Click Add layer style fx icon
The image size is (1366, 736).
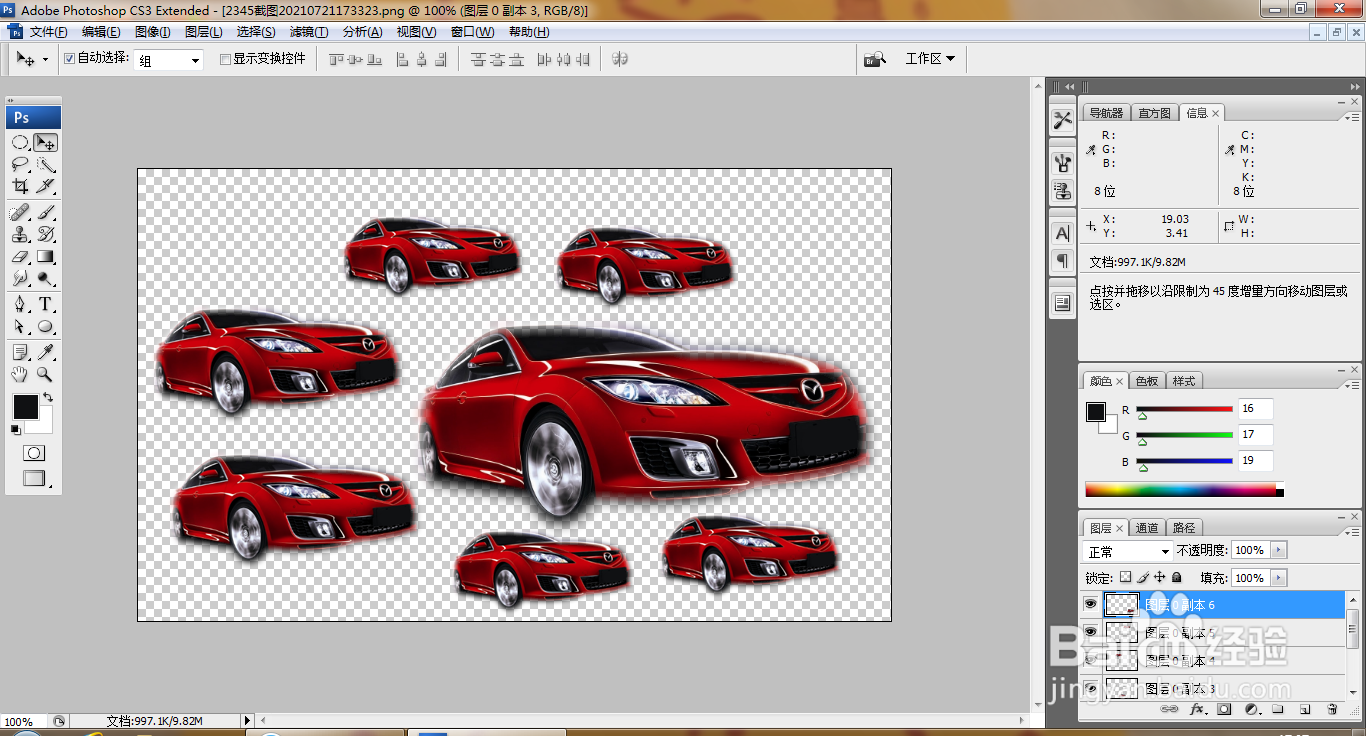(1197, 710)
